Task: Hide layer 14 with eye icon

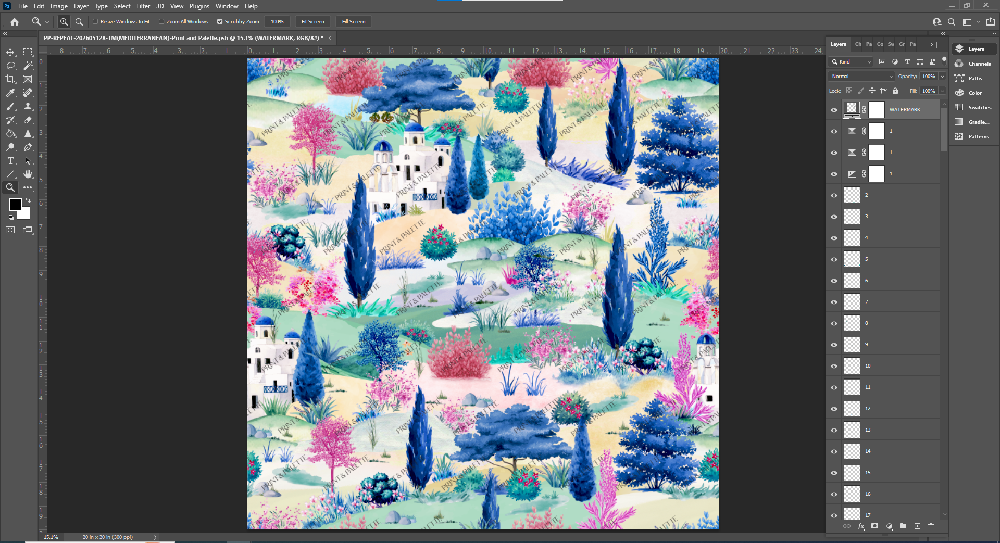Action: [x=834, y=451]
